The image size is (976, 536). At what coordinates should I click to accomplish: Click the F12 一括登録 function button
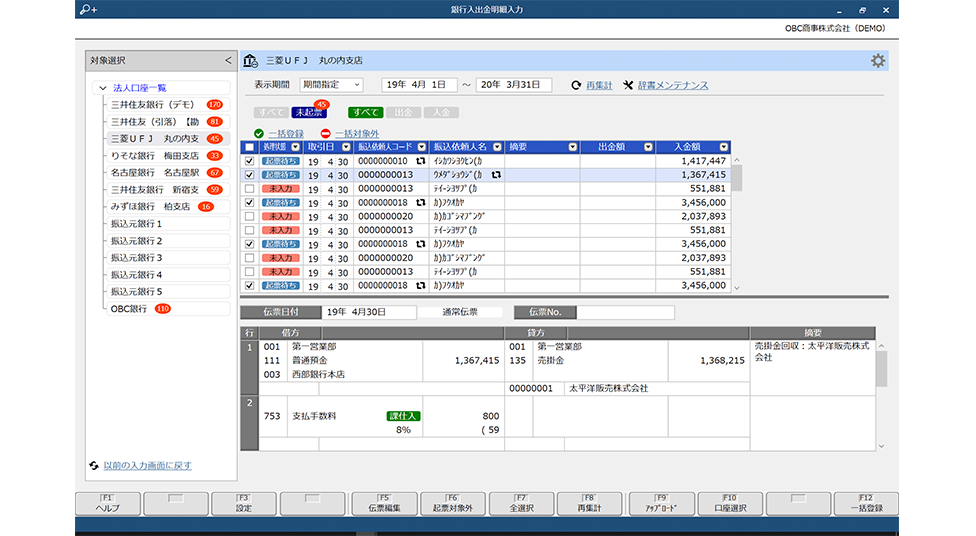click(866, 503)
